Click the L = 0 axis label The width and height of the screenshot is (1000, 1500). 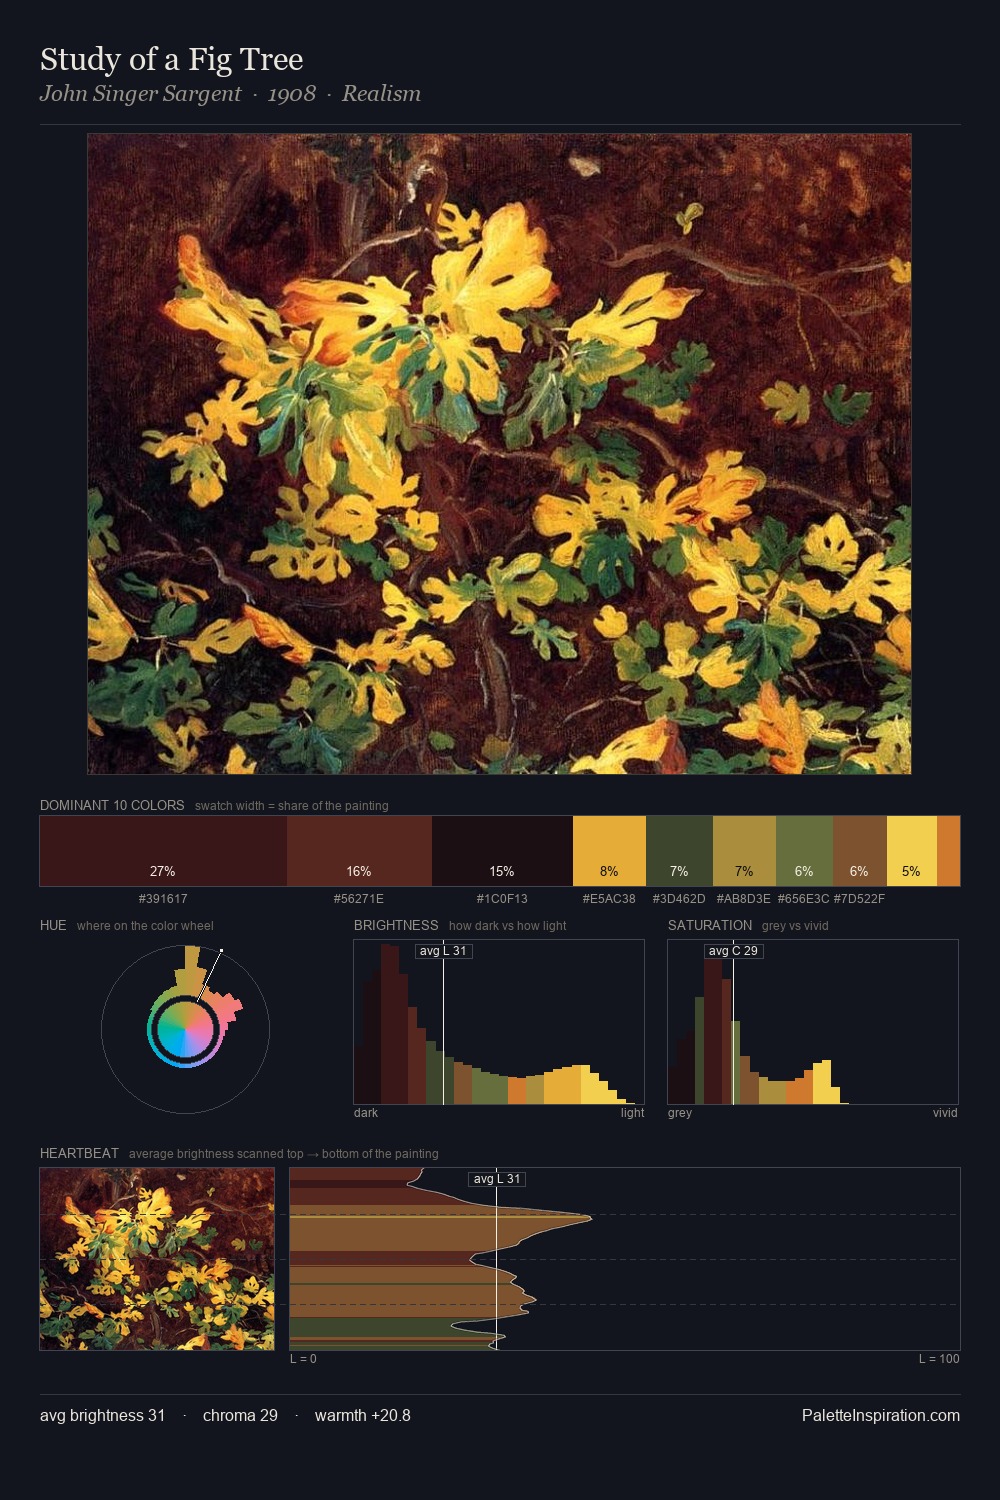[303, 1359]
